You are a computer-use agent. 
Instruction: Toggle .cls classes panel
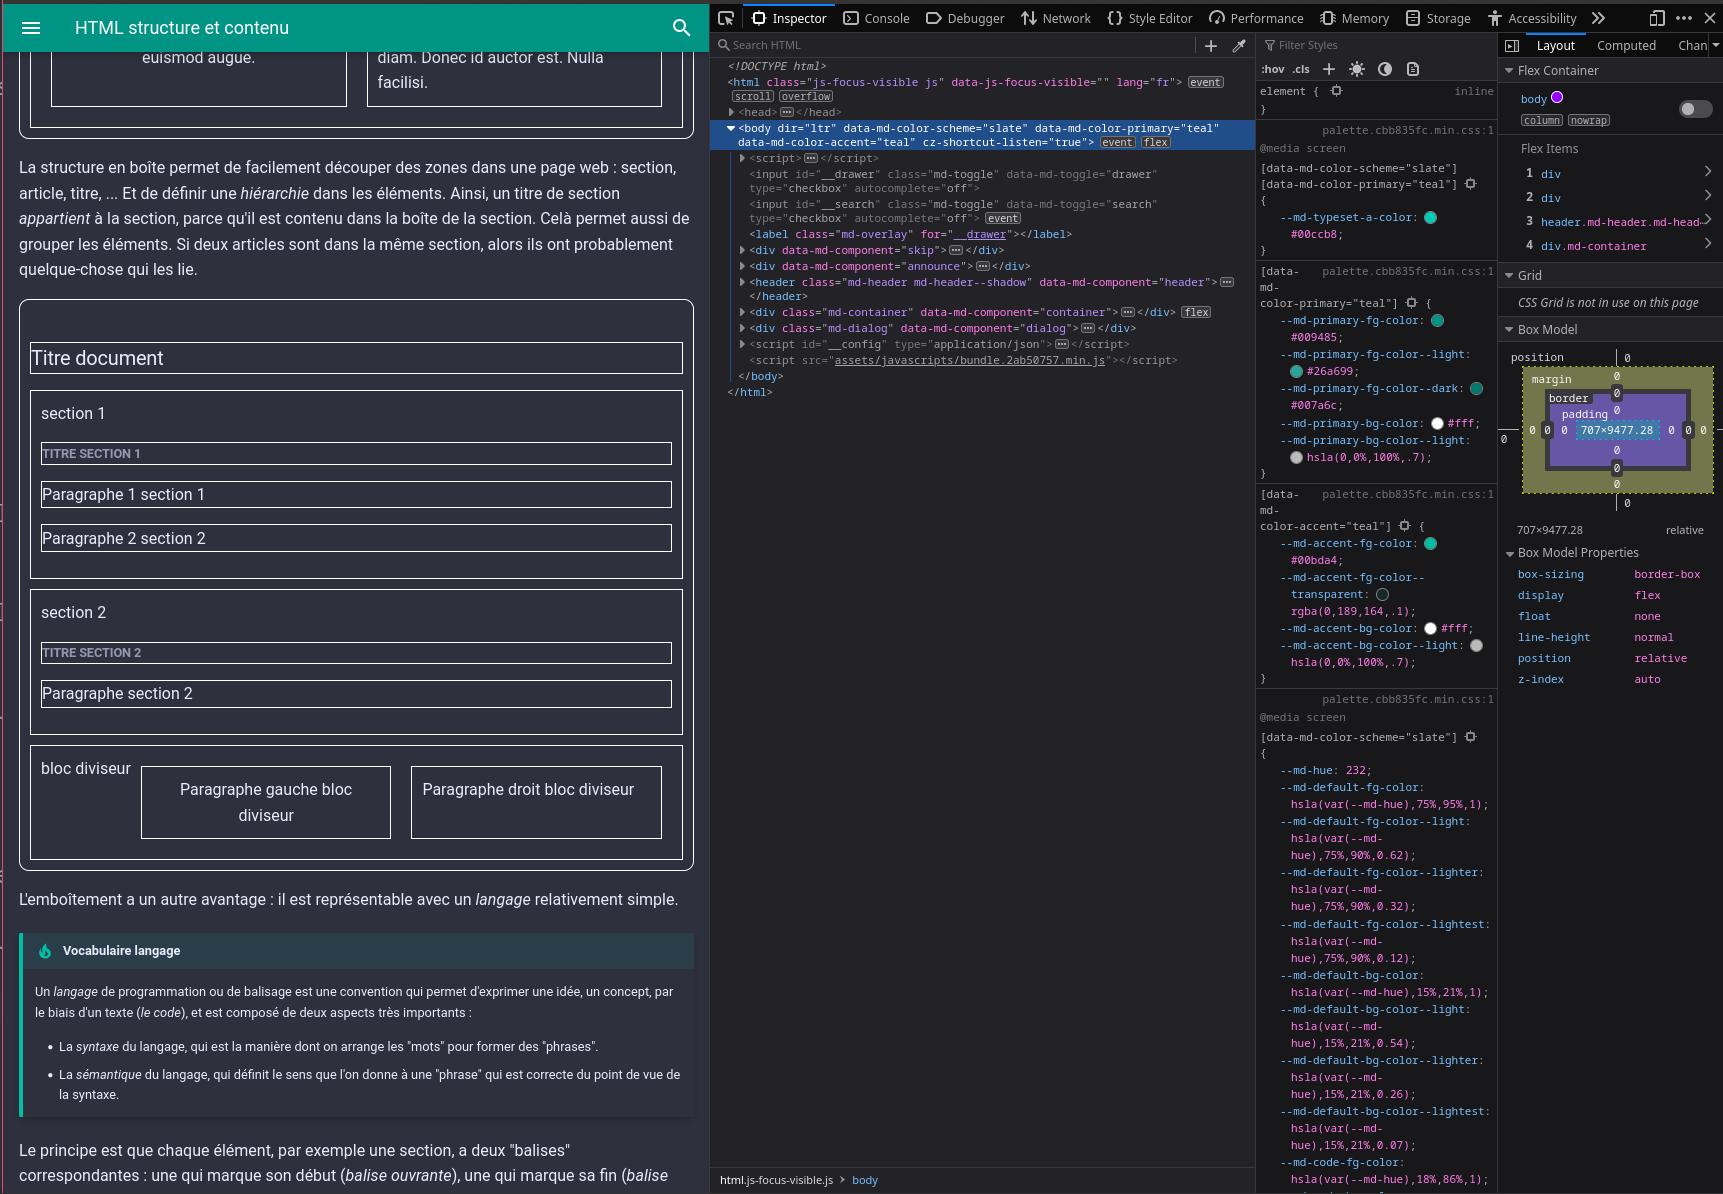(x=1301, y=69)
